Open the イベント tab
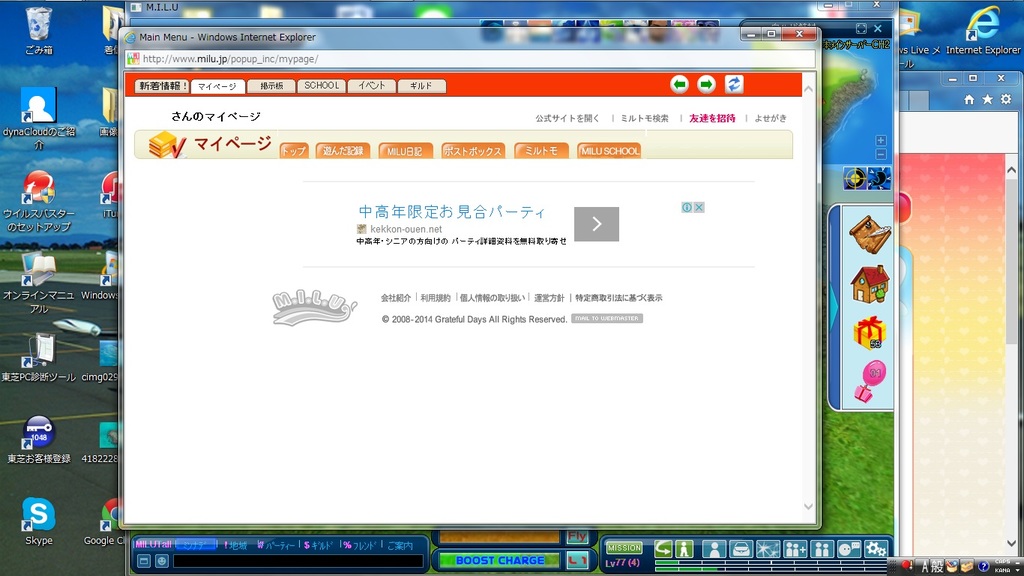Image resolution: width=1024 pixels, height=576 pixels. [x=372, y=86]
